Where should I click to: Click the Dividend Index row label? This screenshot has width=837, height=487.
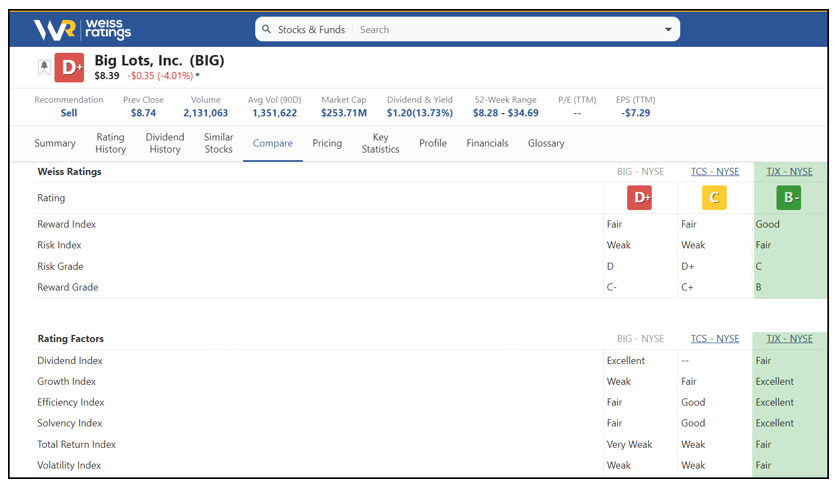(x=70, y=360)
